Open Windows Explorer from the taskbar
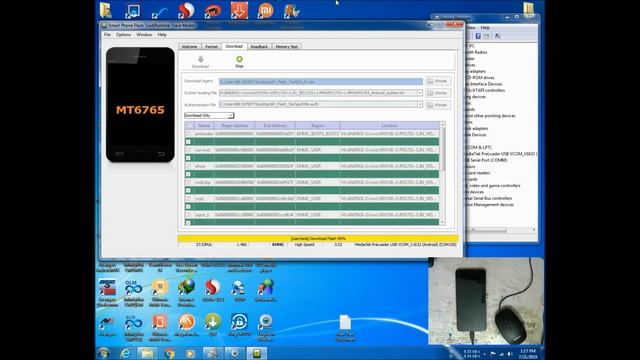The width and height of the screenshot is (640, 360). click(x=147, y=353)
